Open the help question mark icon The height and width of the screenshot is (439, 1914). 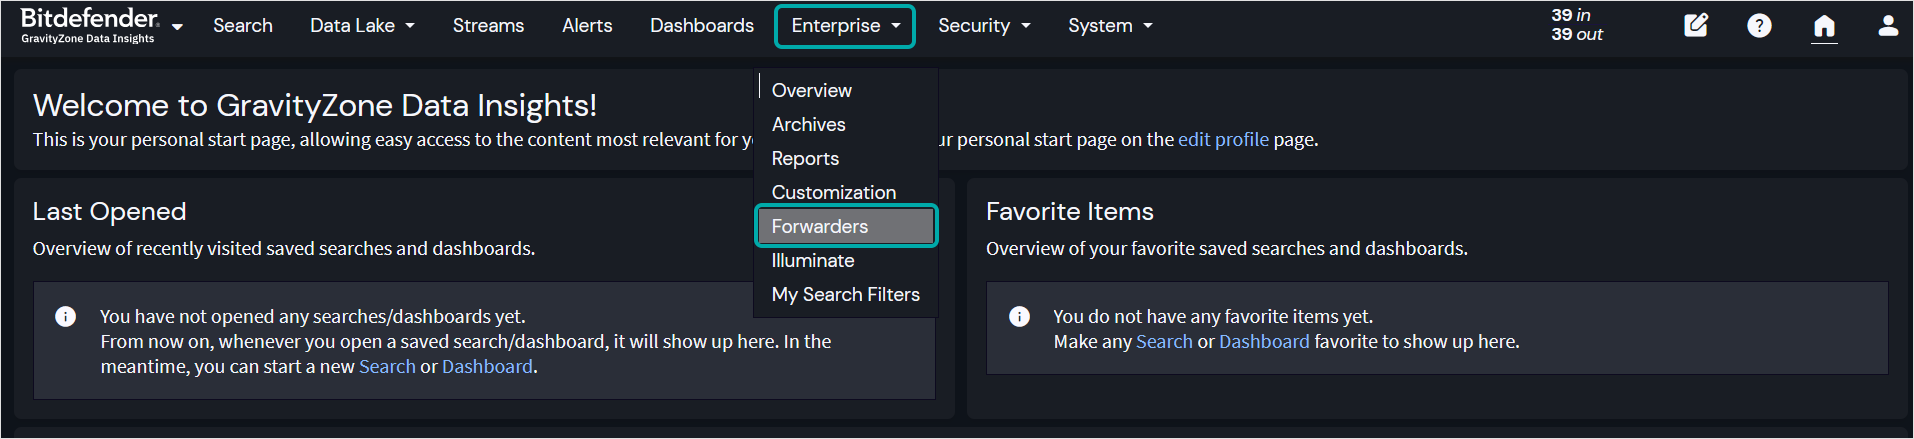click(1759, 25)
